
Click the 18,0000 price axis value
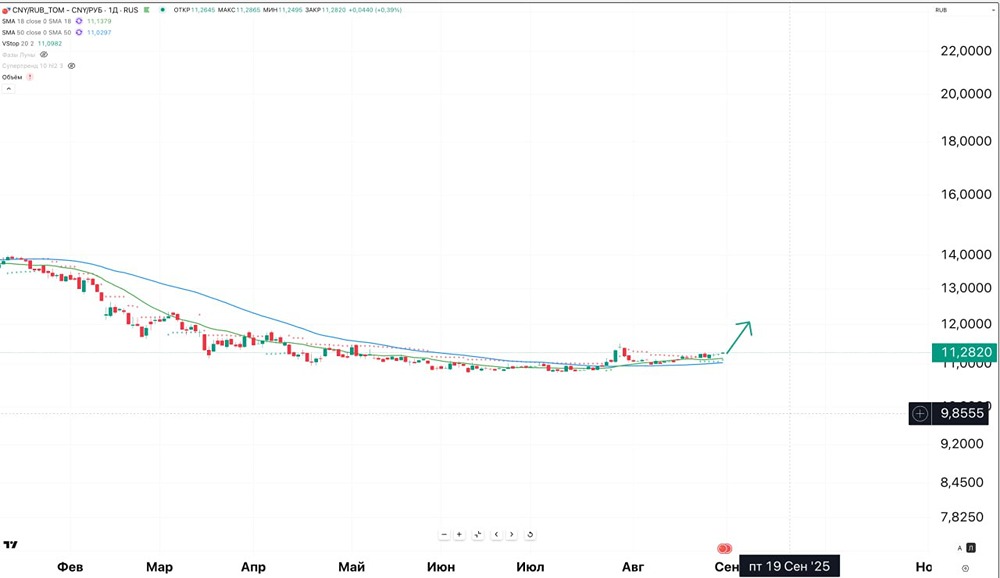(x=966, y=141)
